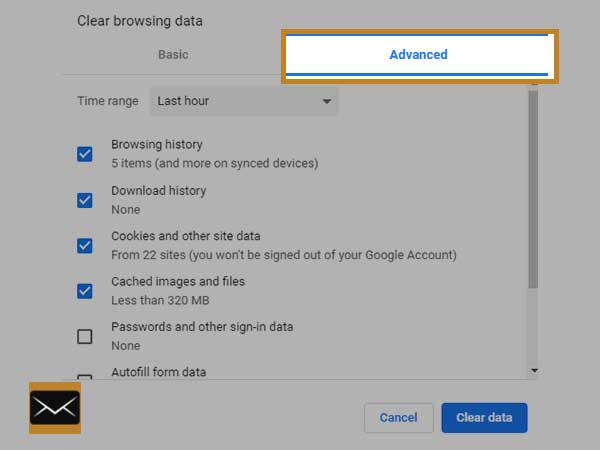Toggle the Cookies and other site data checkbox

click(85, 246)
